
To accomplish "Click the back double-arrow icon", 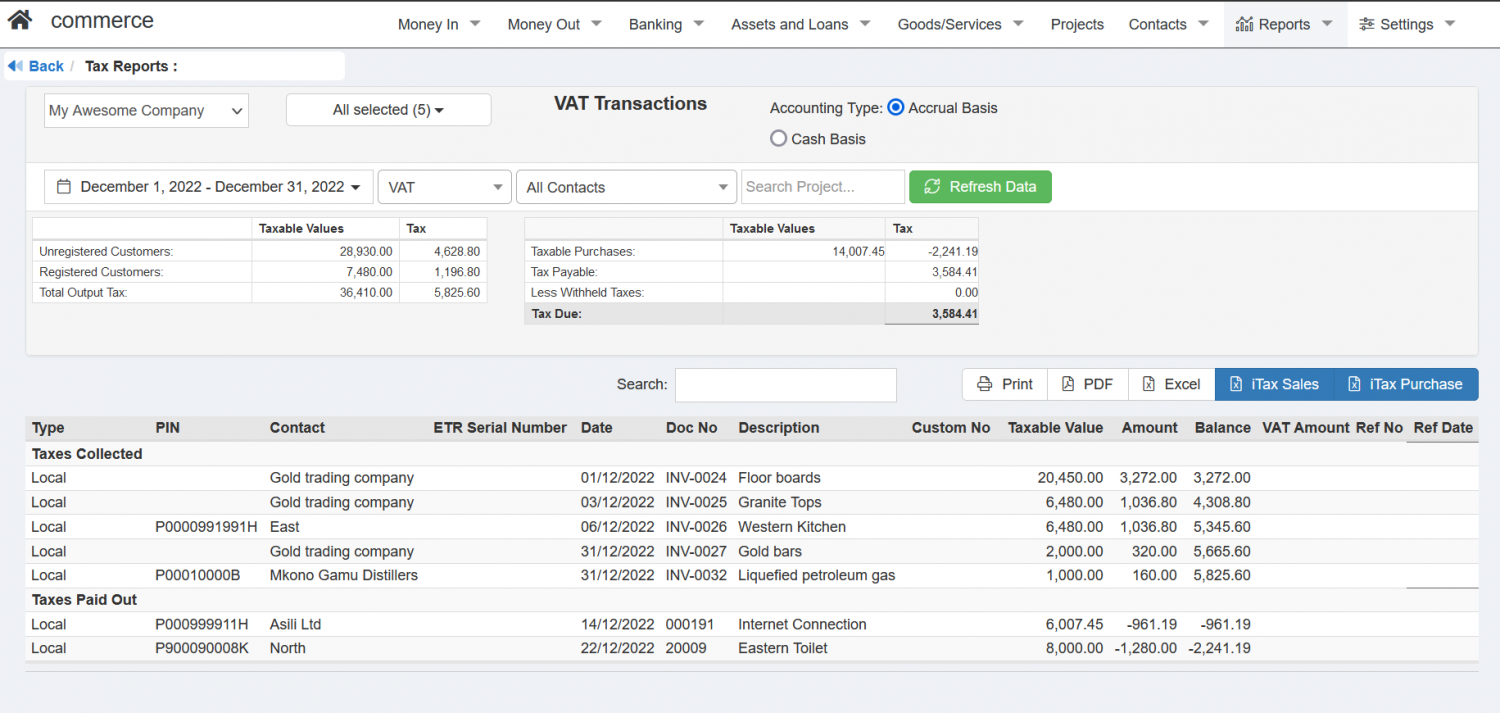I will point(15,66).
